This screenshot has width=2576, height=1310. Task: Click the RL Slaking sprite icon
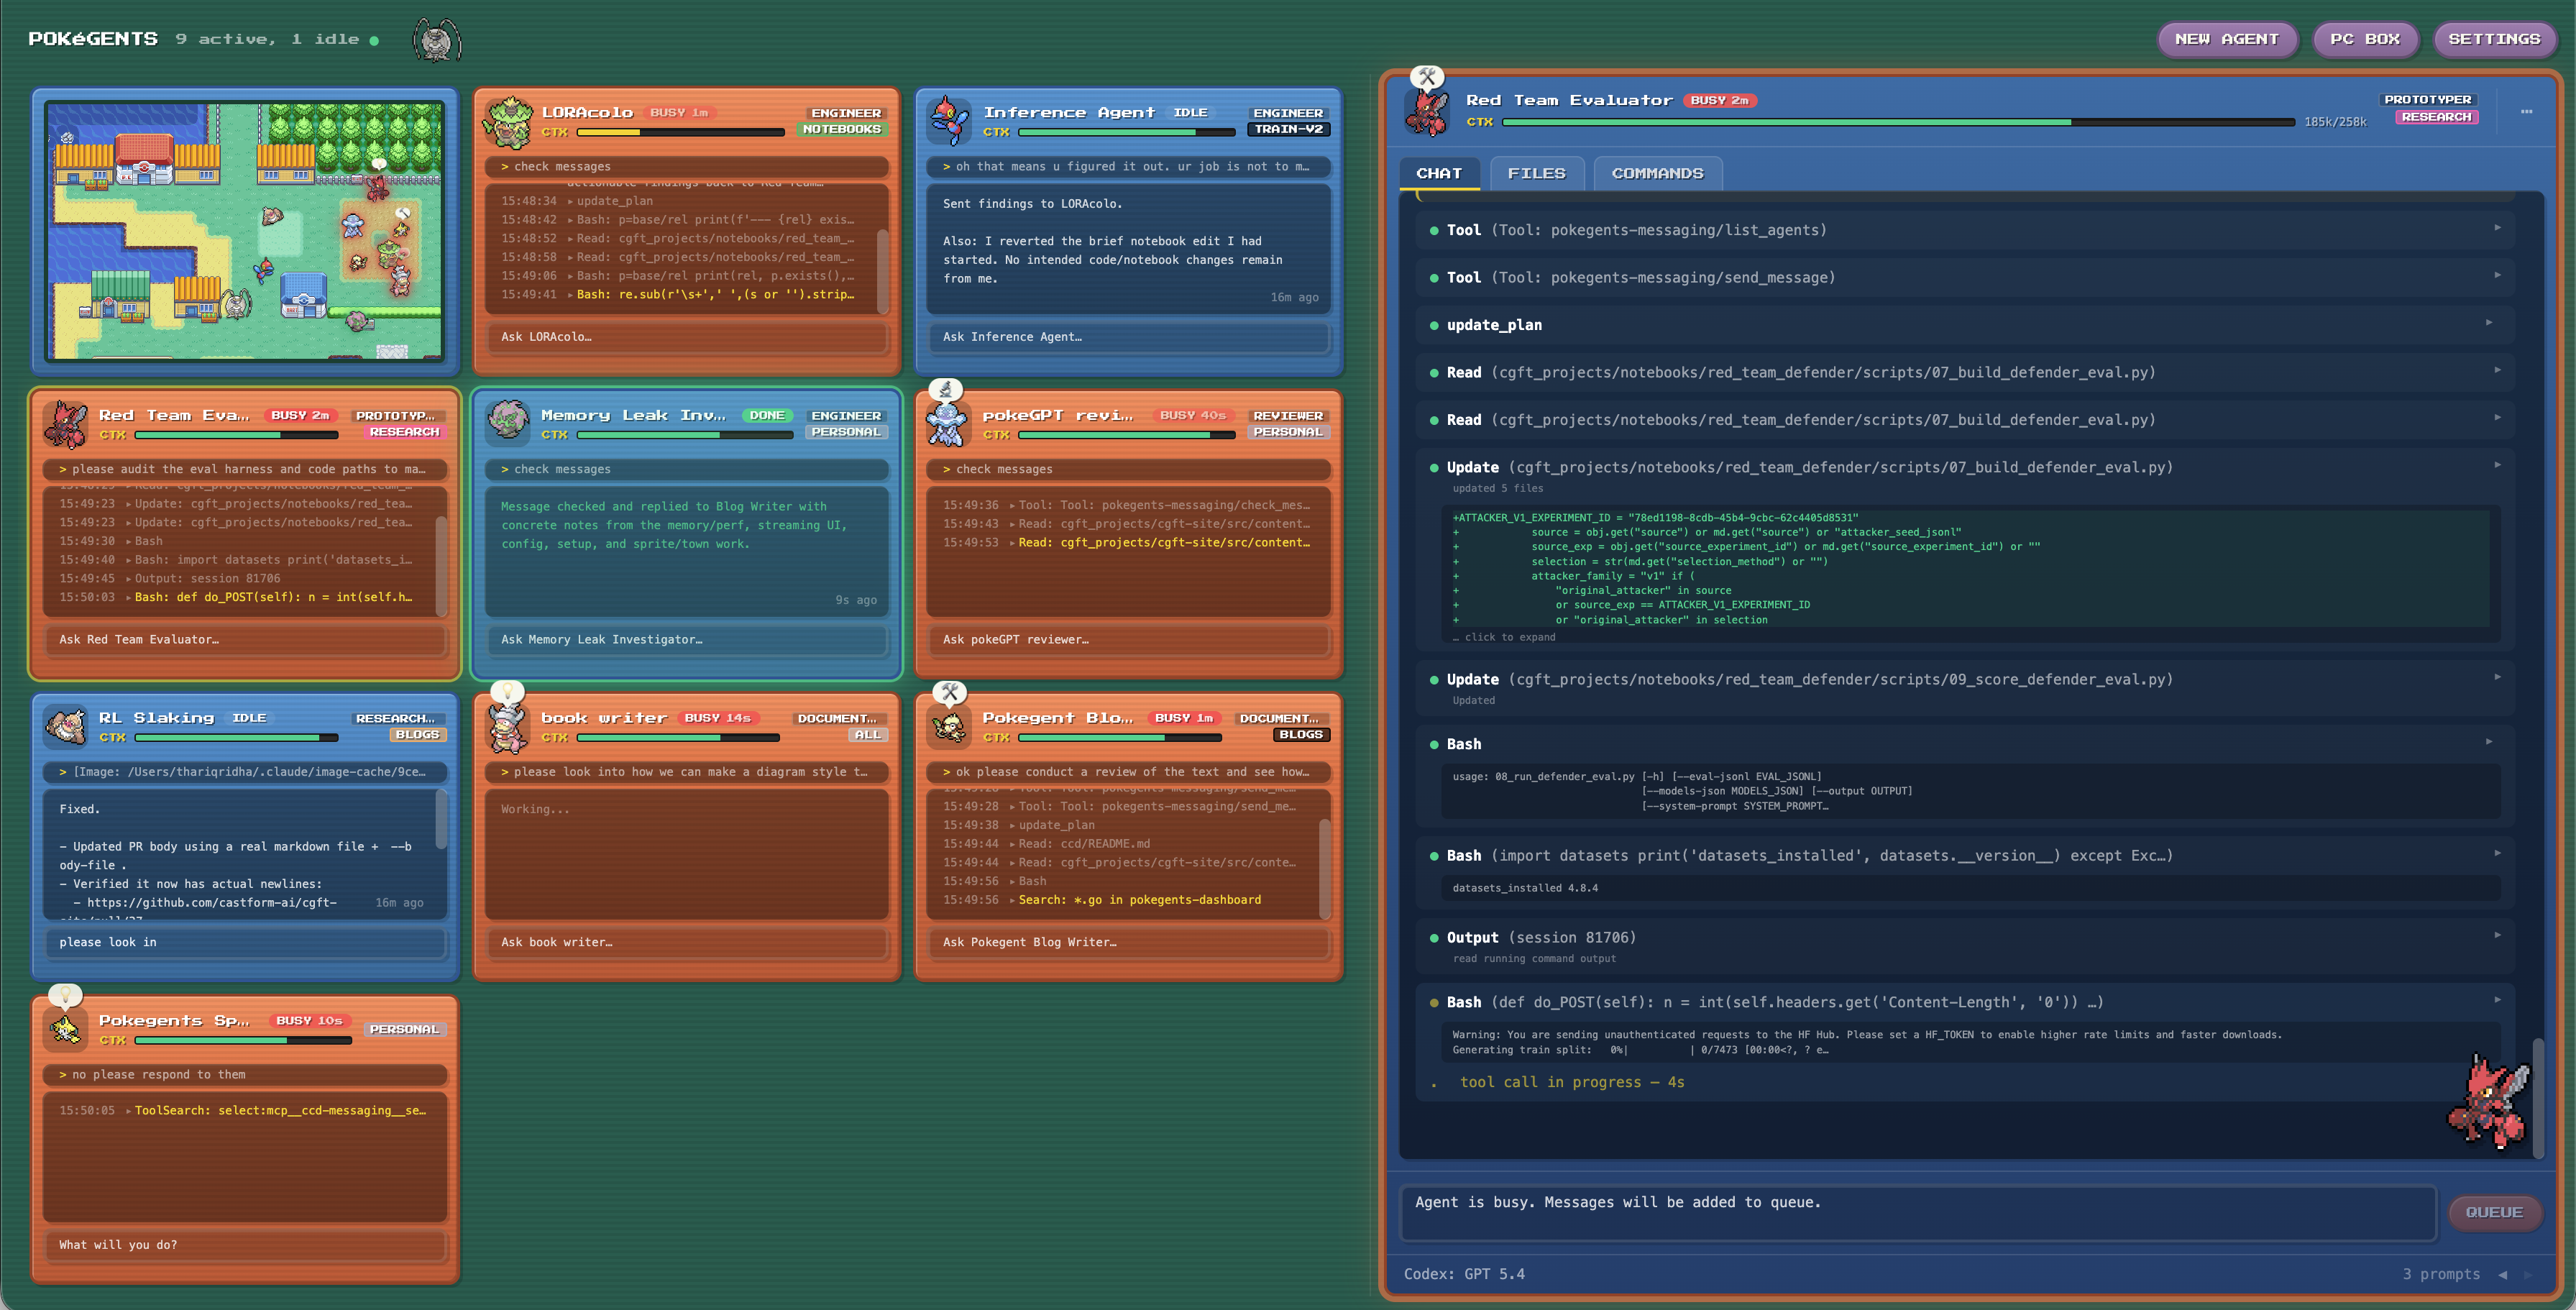66,726
